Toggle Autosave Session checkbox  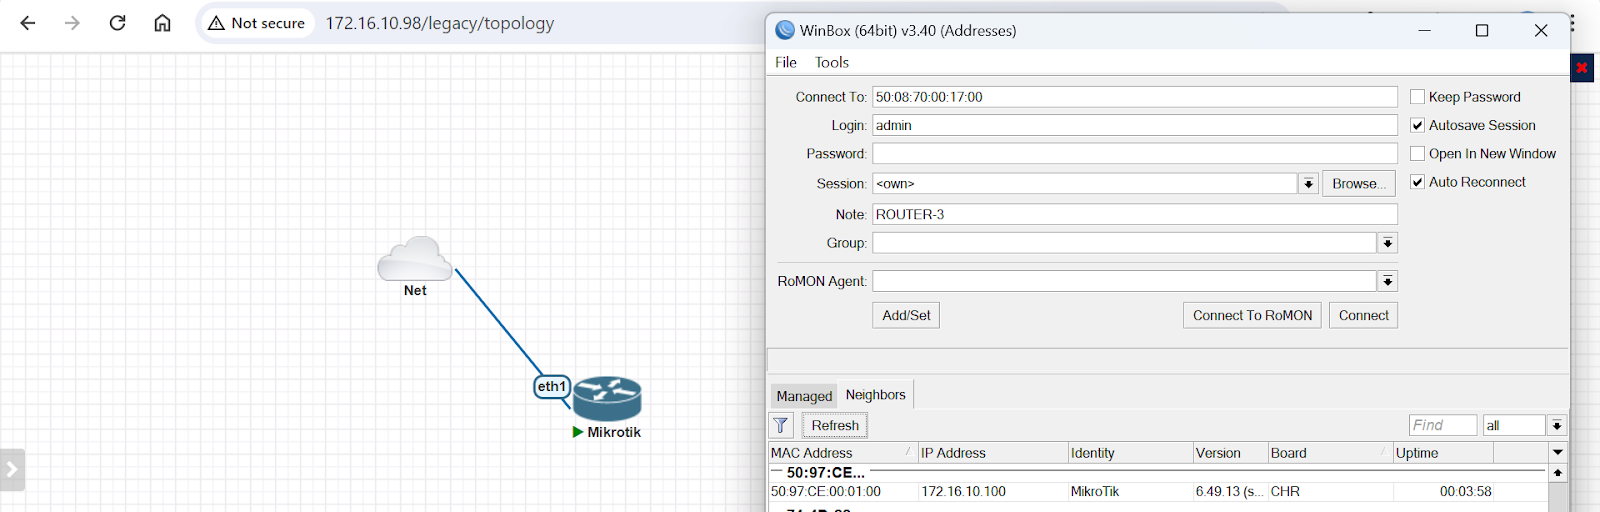tap(1417, 125)
